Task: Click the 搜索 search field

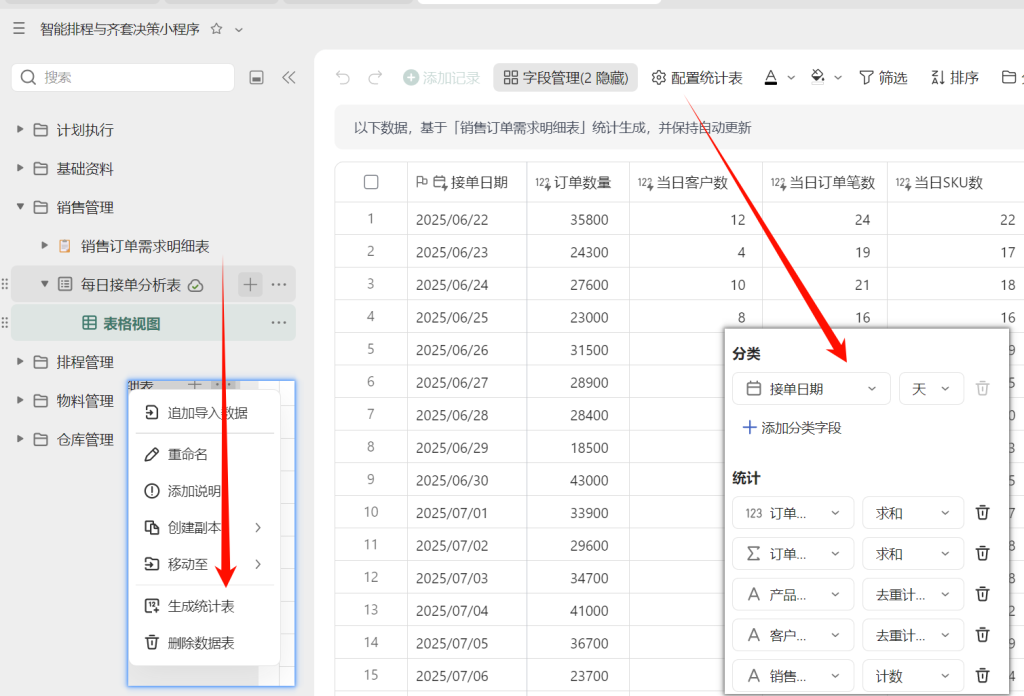Action: (123, 77)
